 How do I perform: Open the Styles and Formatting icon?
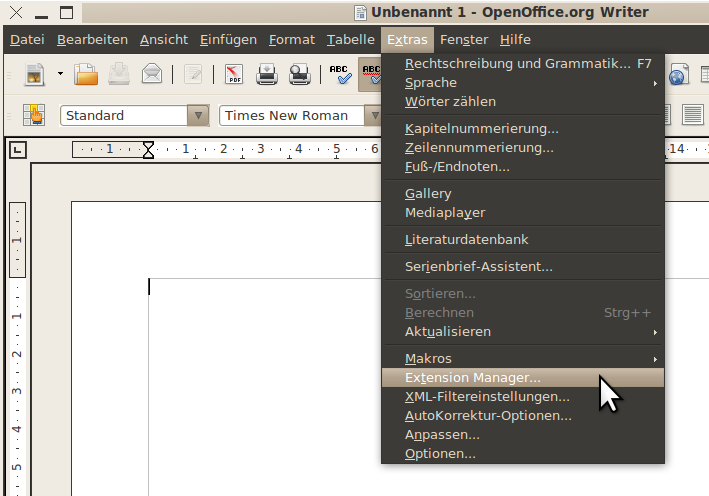coord(35,115)
